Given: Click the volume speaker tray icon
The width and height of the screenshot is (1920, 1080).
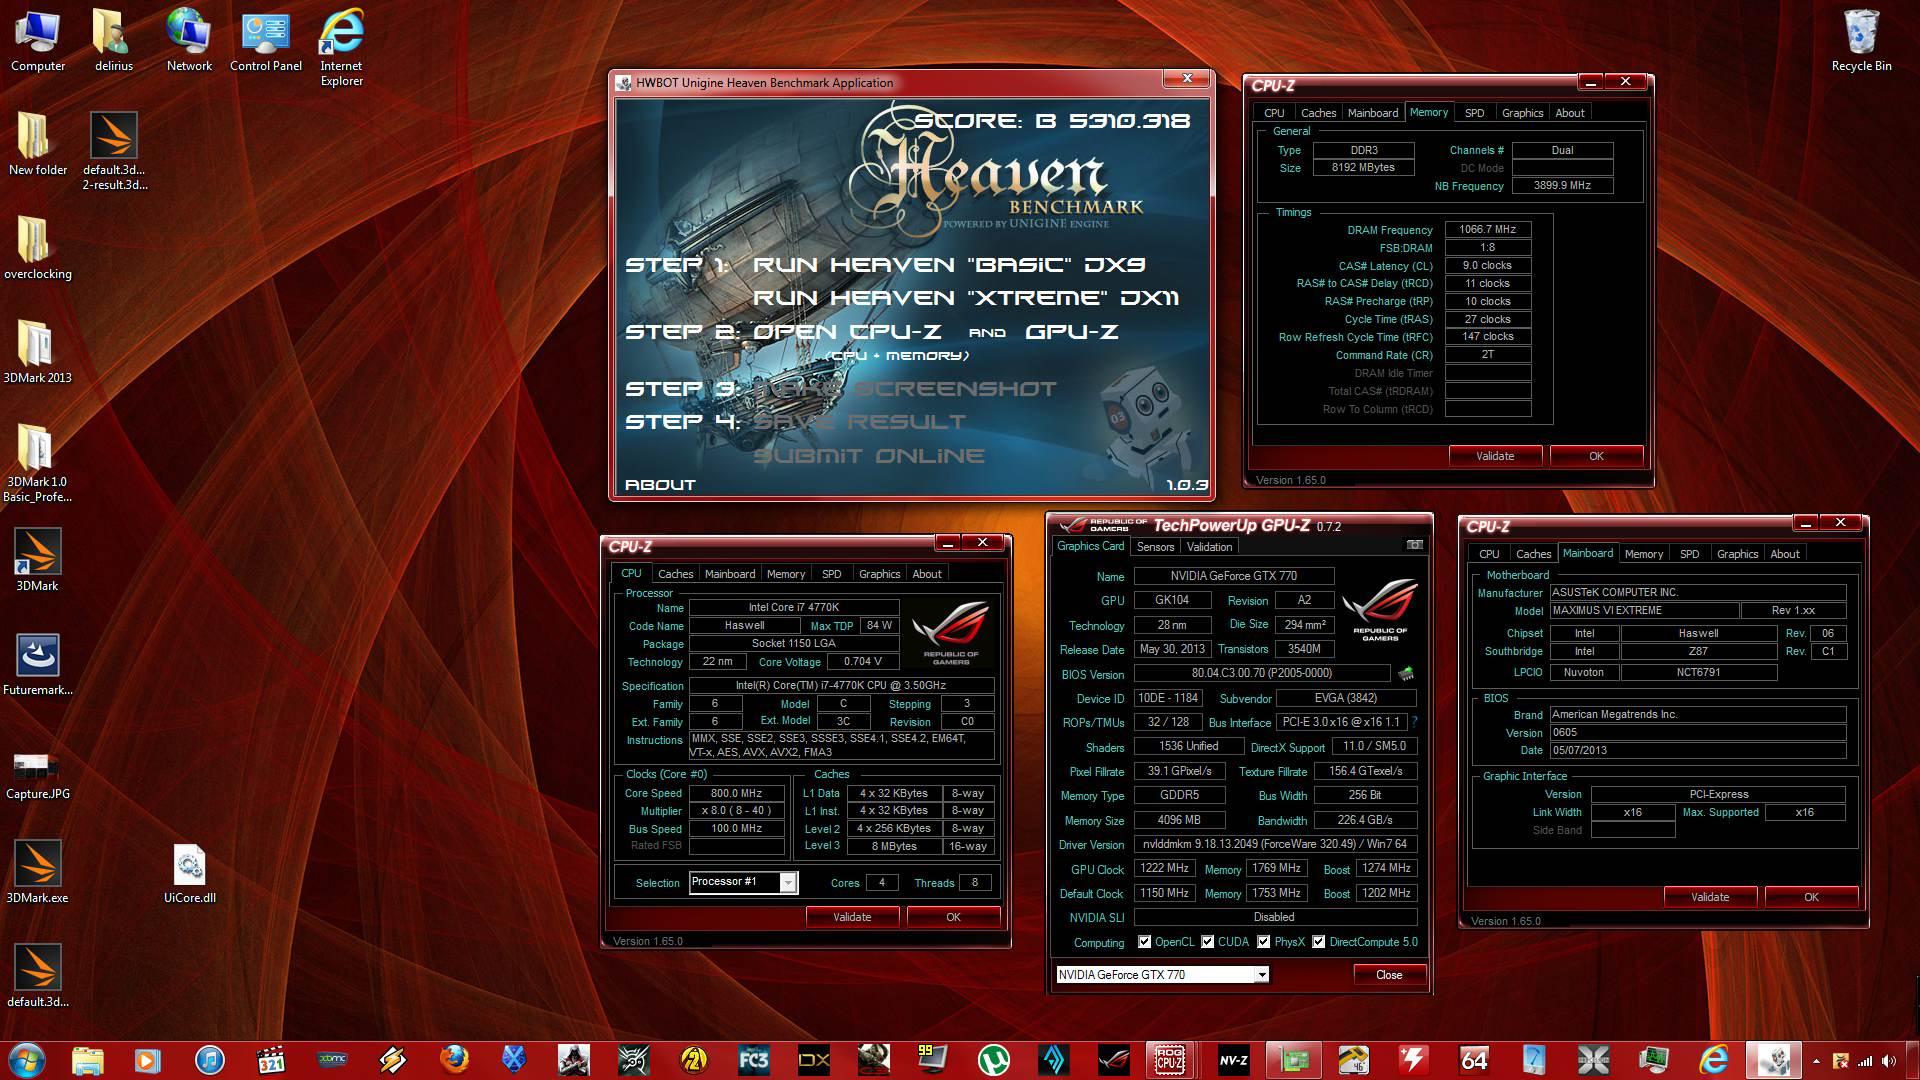Looking at the screenshot, I should 1888,1061.
